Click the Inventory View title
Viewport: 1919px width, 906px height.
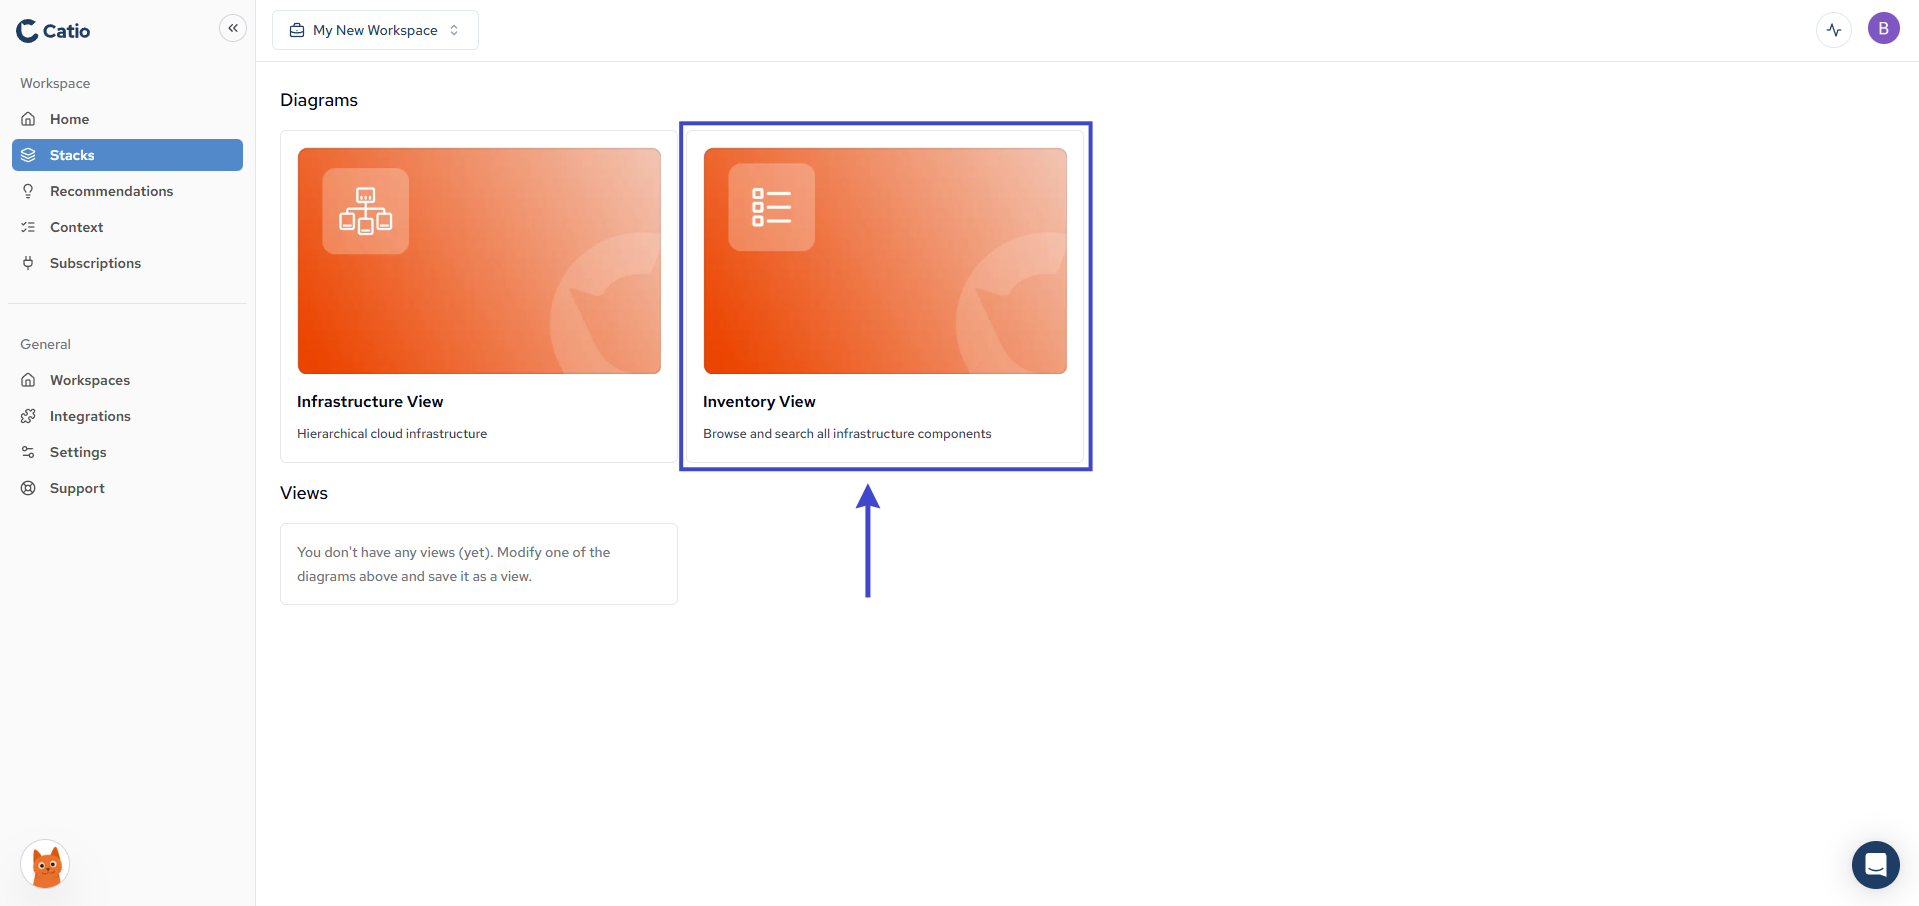click(x=759, y=401)
